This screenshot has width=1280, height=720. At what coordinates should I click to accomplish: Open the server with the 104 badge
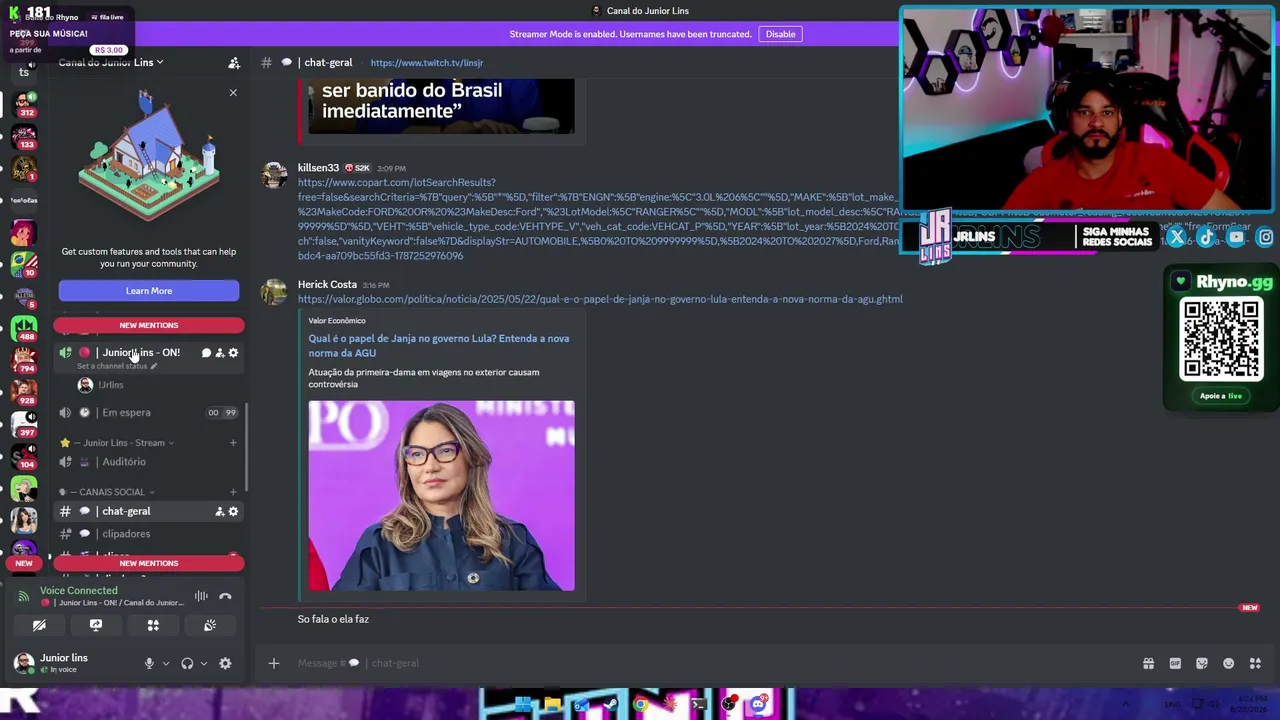click(x=24, y=456)
